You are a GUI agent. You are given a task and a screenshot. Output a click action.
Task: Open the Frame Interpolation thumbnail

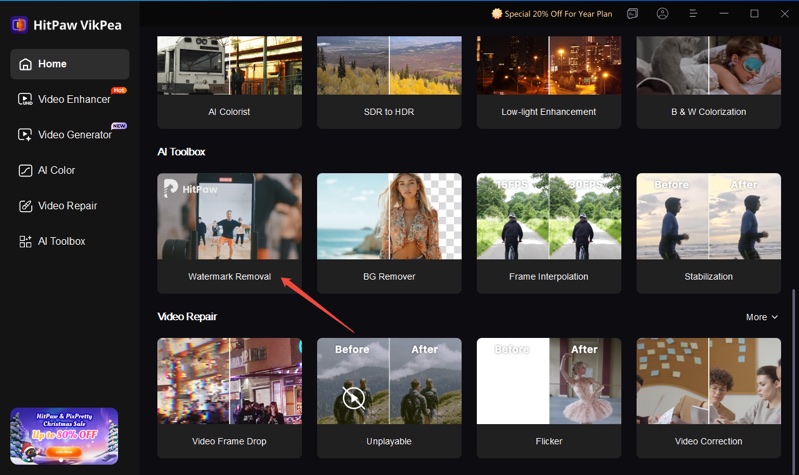click(x=549, y=216)
